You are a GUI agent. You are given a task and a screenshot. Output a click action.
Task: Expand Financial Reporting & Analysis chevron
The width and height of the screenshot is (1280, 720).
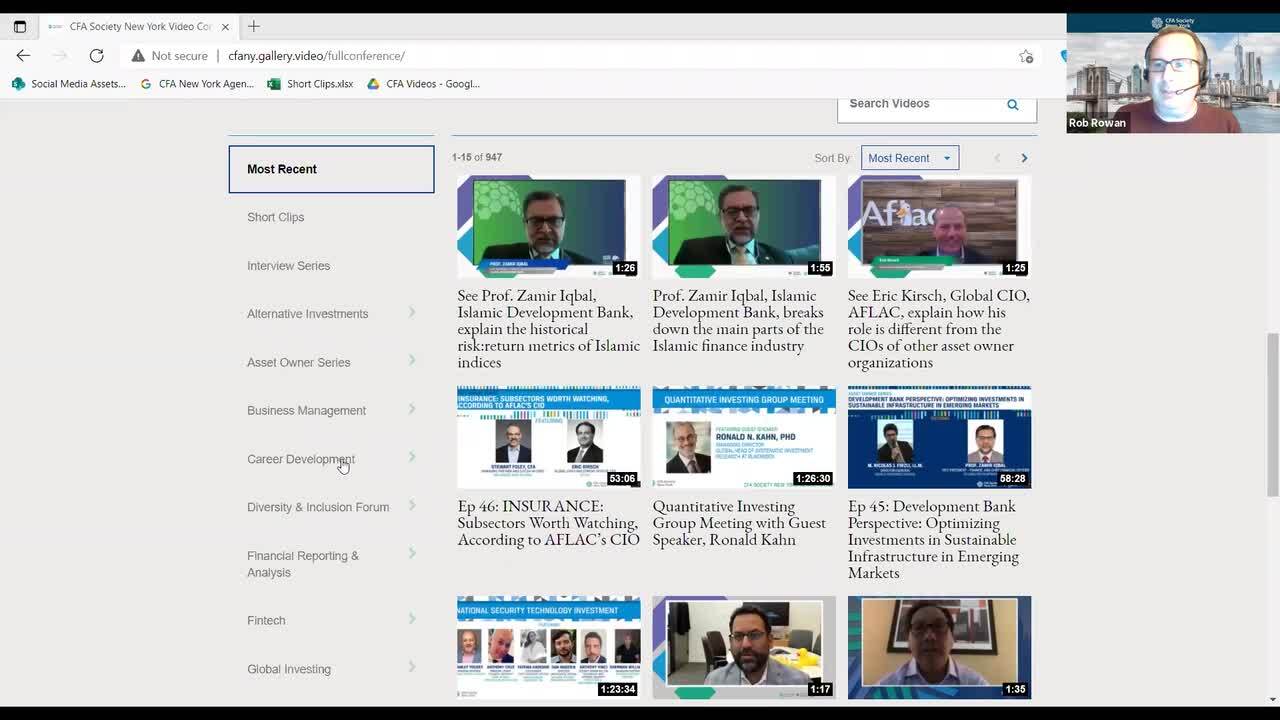pos(412,553)
